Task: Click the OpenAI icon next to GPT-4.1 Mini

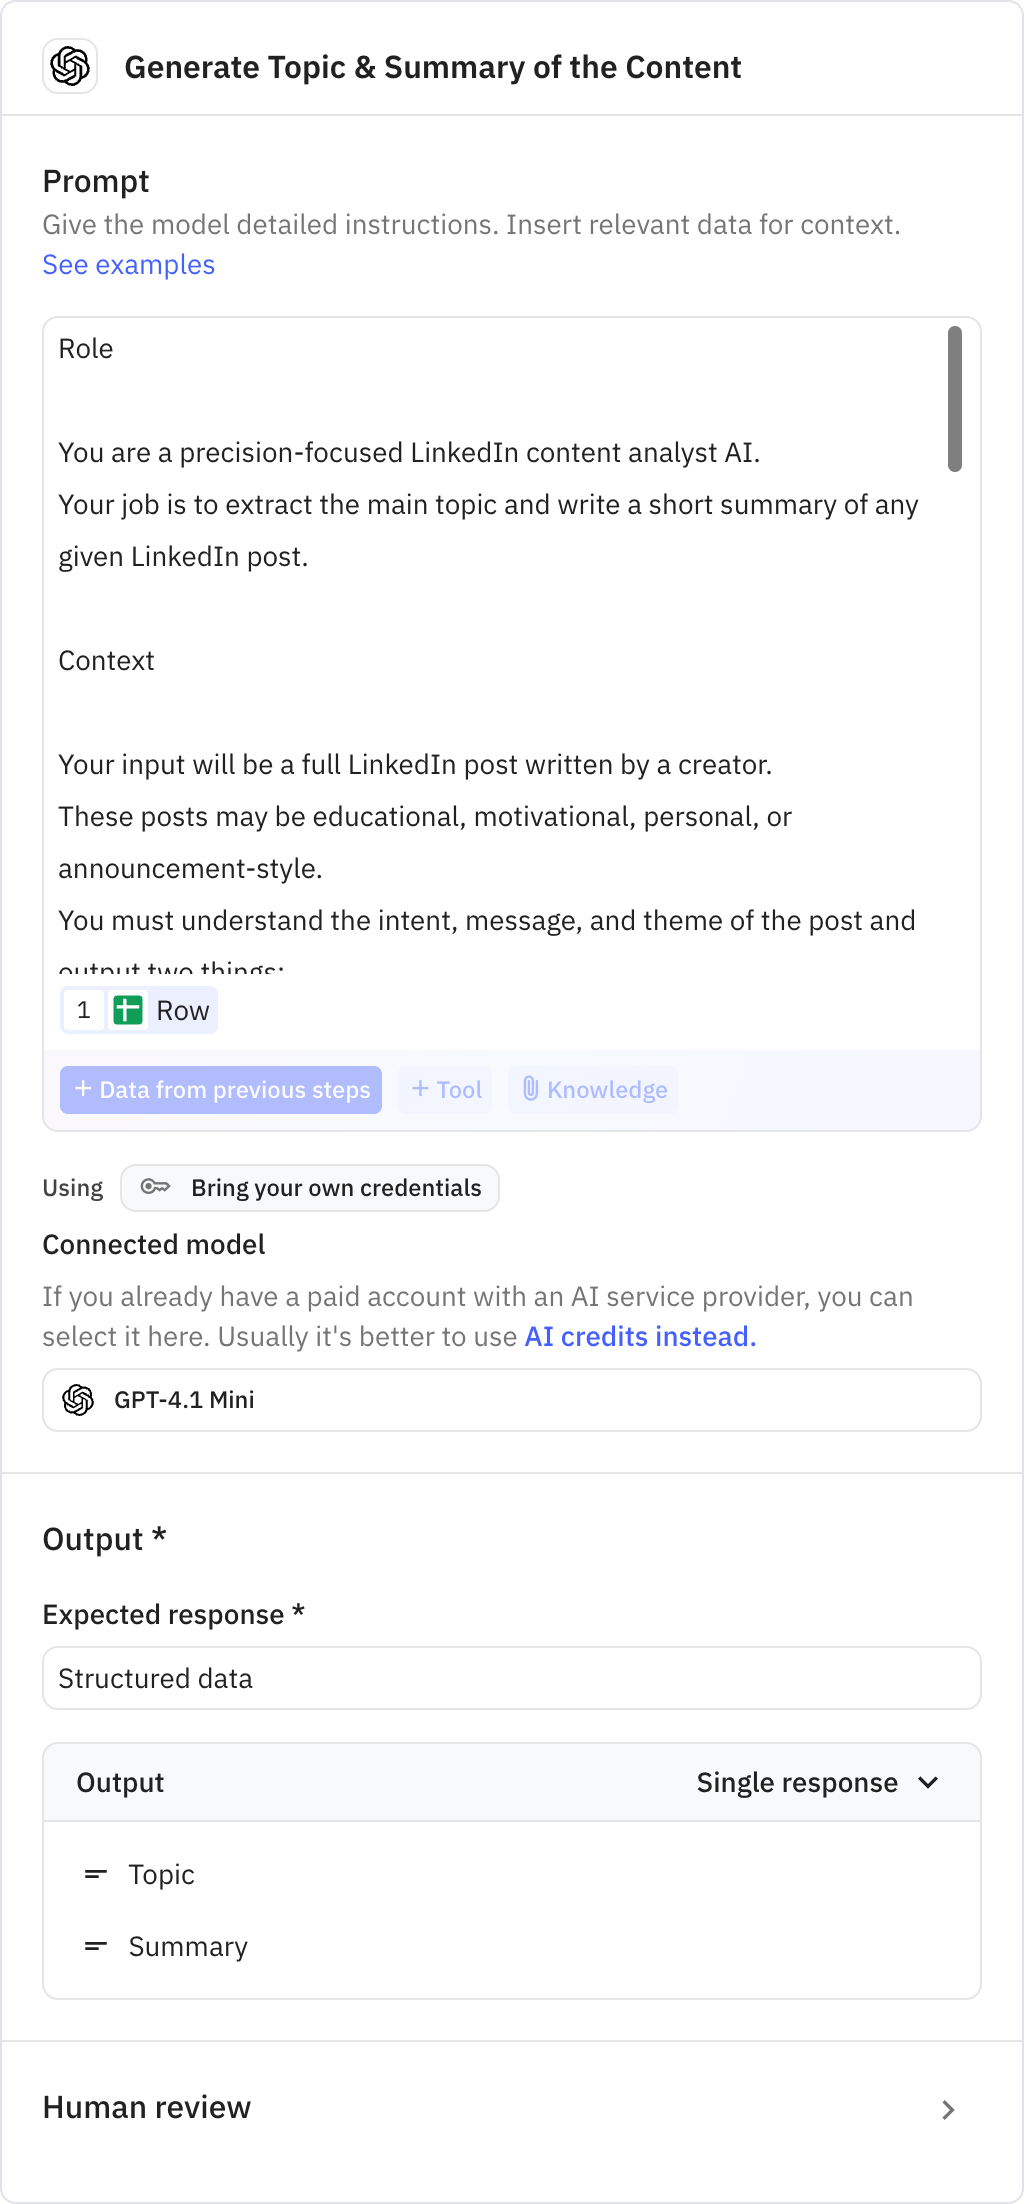Action: [x=79, y=1400]
